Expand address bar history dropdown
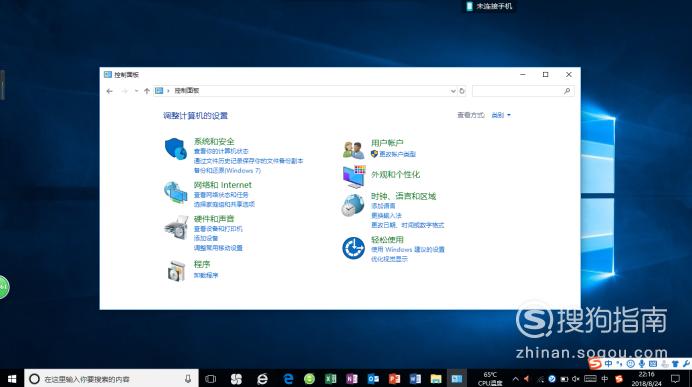The width and height of the screenshot is (692, 387). [x=453, y=91]
